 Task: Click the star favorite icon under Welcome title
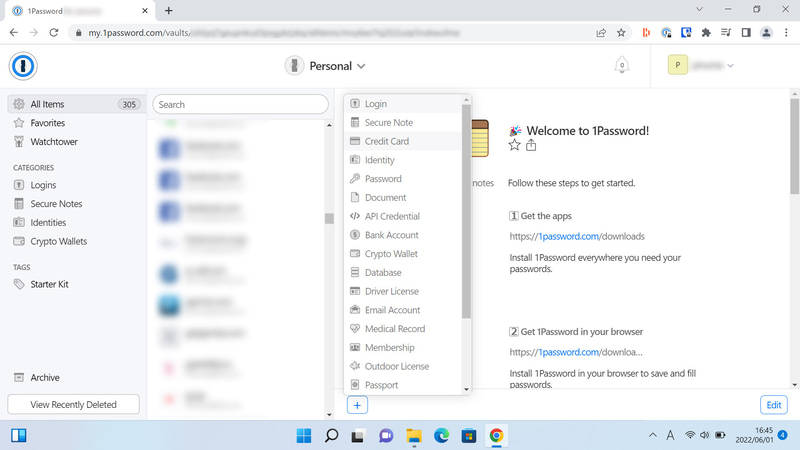click(514, 145)
